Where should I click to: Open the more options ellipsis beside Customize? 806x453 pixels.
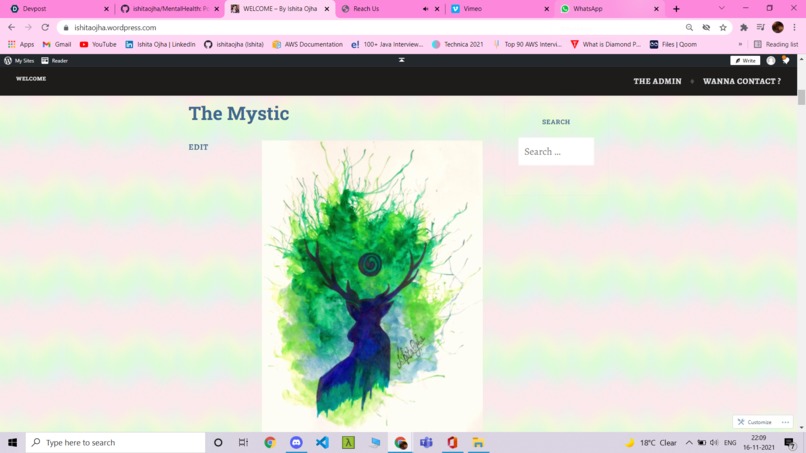(785, 422)
